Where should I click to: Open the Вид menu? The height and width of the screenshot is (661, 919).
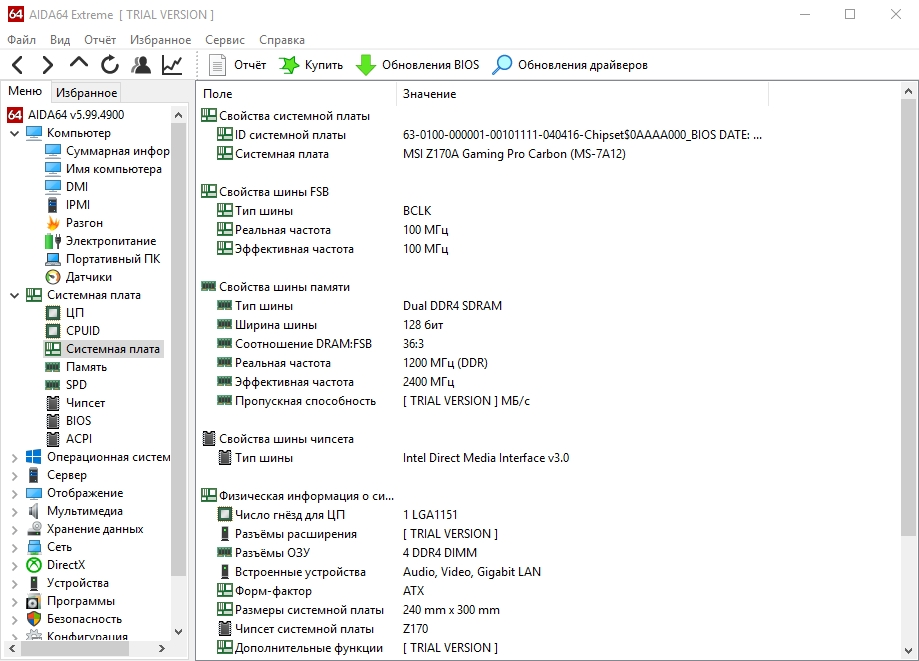click(60, 40)
